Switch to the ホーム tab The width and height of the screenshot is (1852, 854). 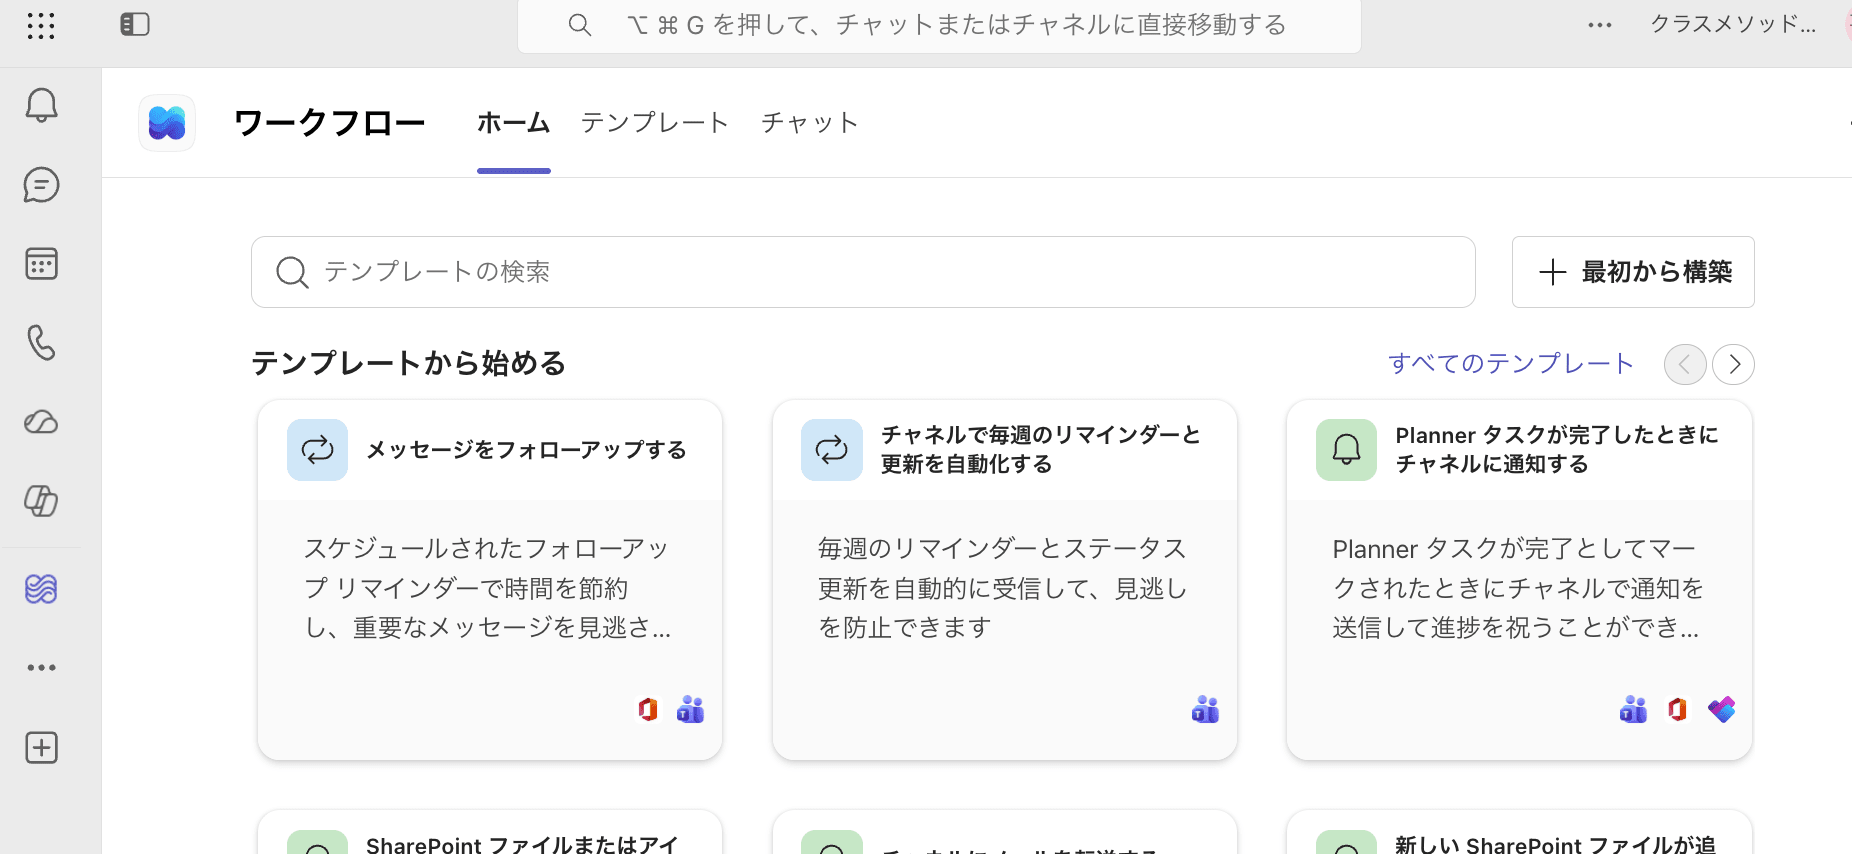tap(514, 123)
